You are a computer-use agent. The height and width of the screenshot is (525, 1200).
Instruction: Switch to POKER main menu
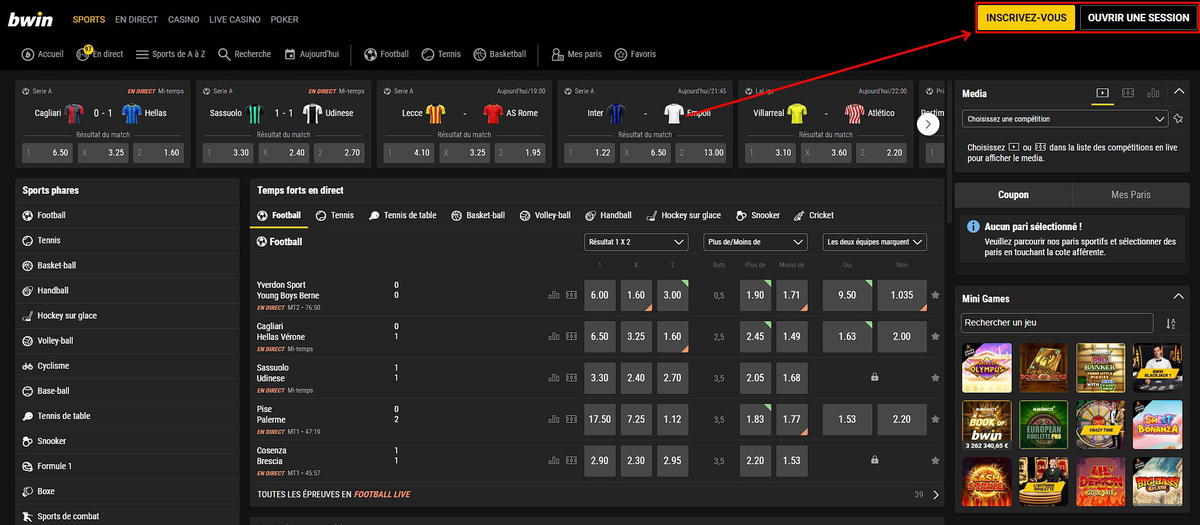point(284,19)
